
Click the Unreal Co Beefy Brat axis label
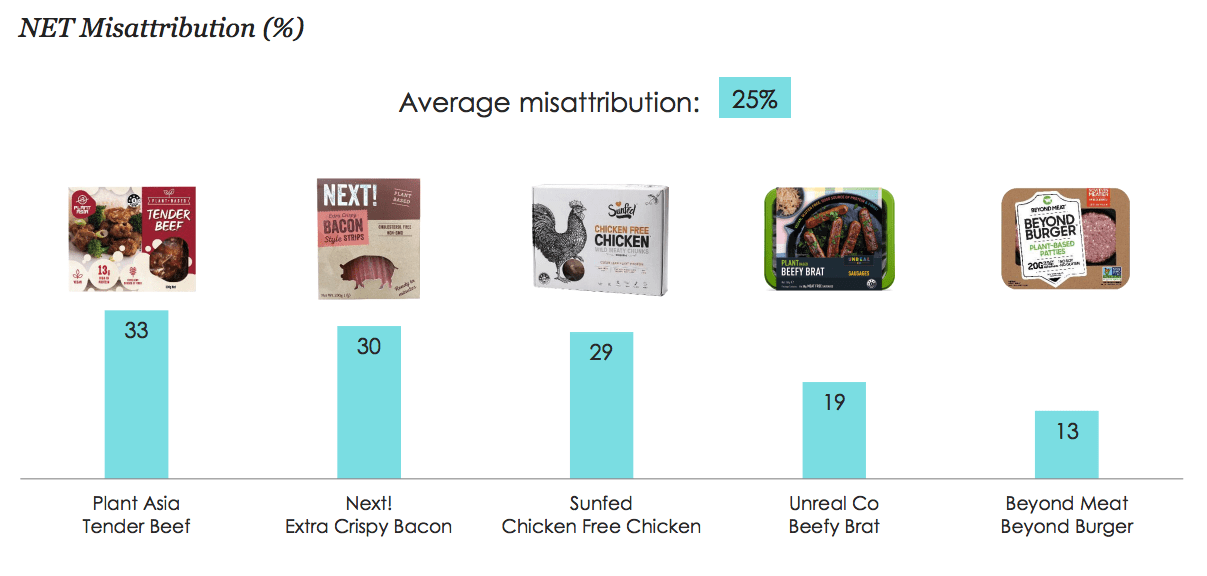click(x=834, y=515)
